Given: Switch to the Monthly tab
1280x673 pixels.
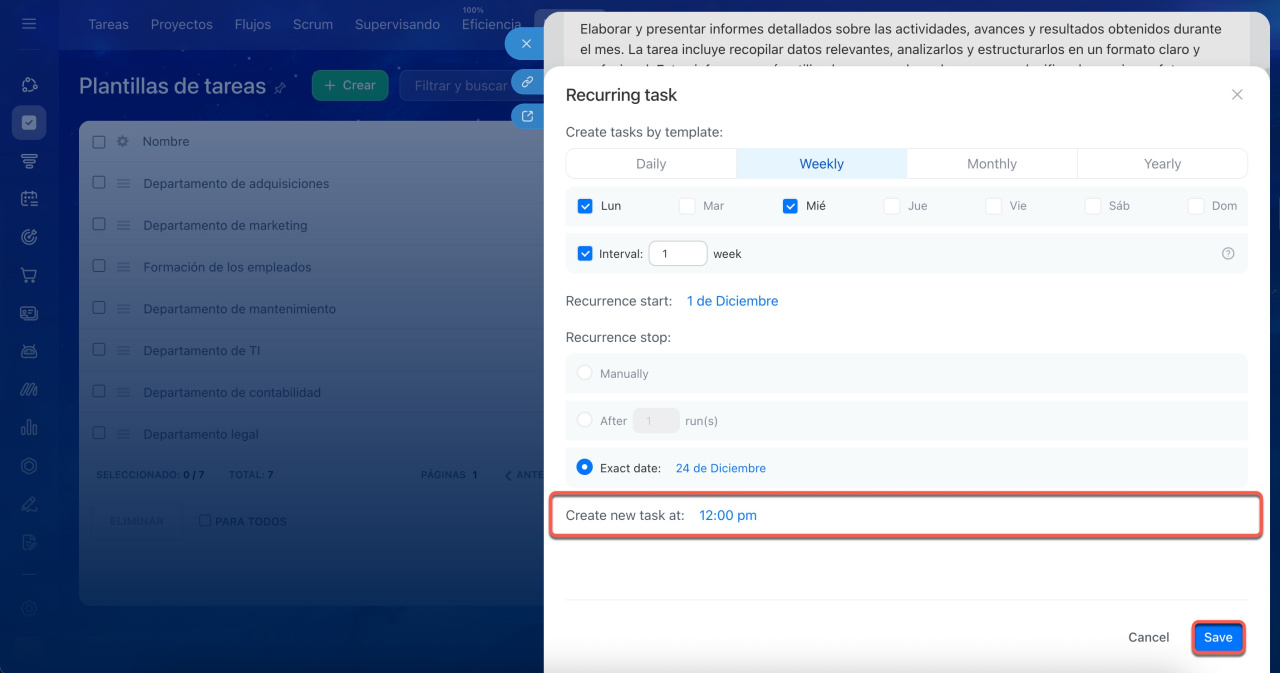Looking at the screenshot, I should click(x=991, y=164).
